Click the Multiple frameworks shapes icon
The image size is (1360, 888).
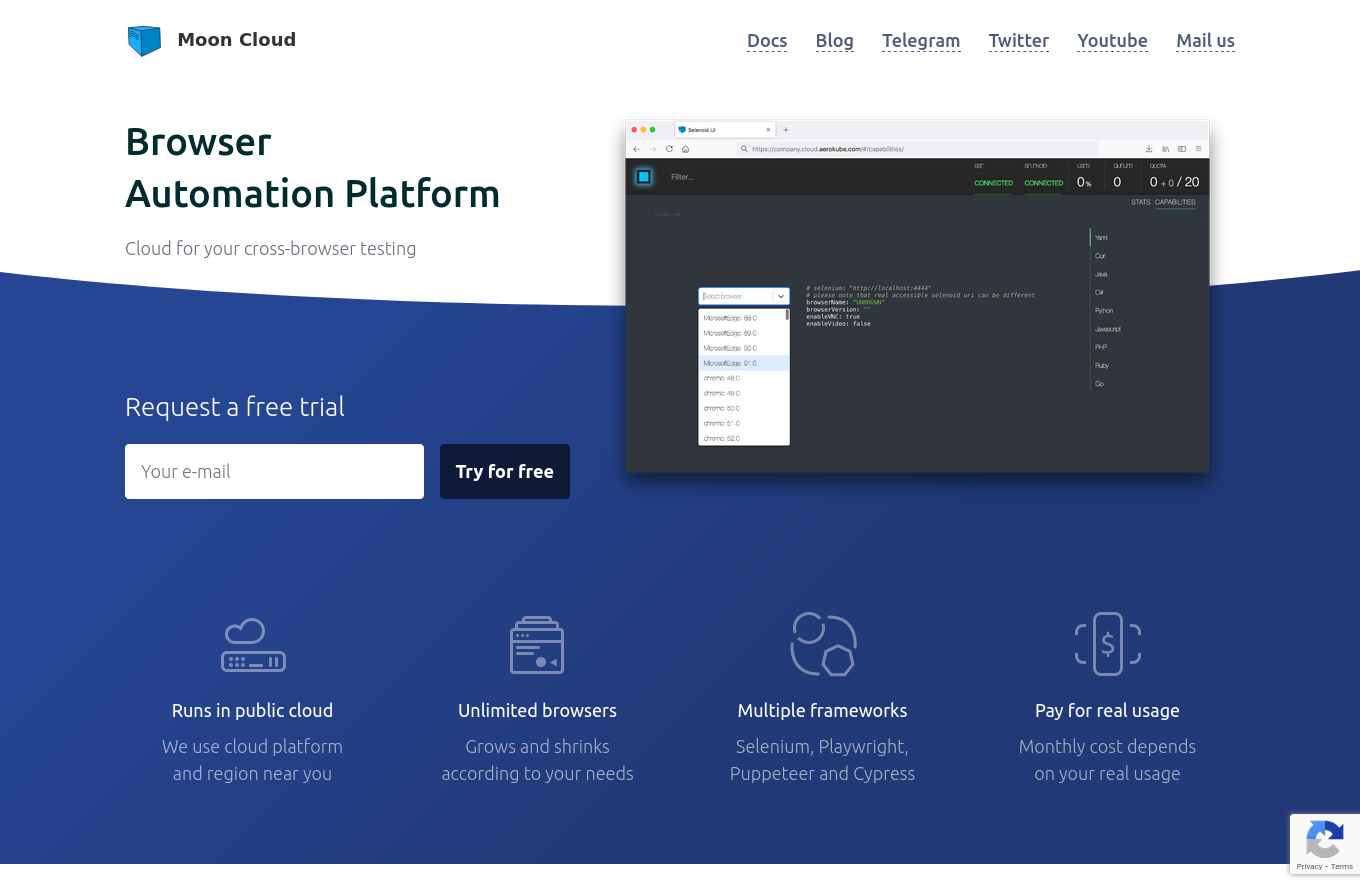pyautogui.click(x=823, y=645)
